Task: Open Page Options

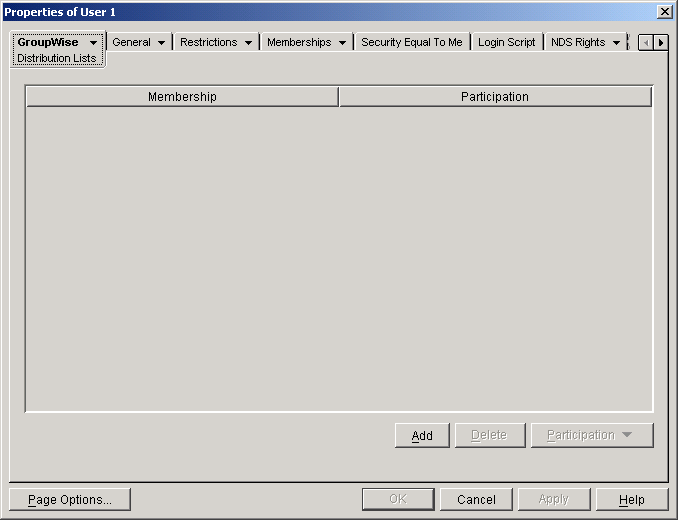Action: 70,499
